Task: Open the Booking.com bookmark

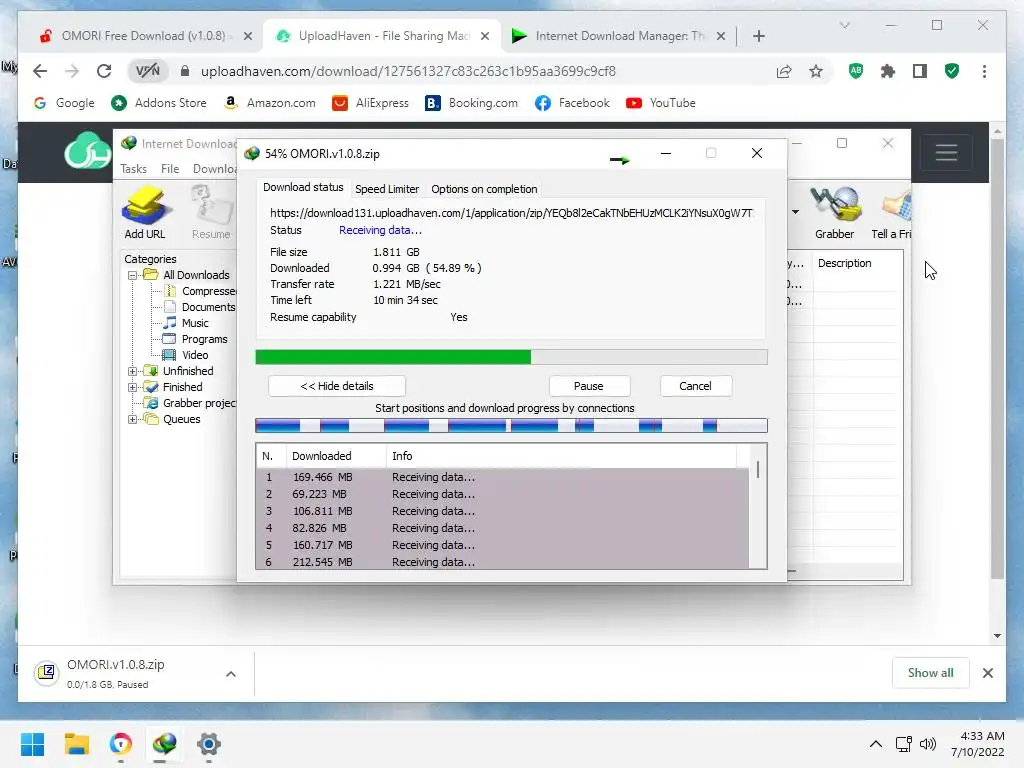Action: [x=472, y=103]
